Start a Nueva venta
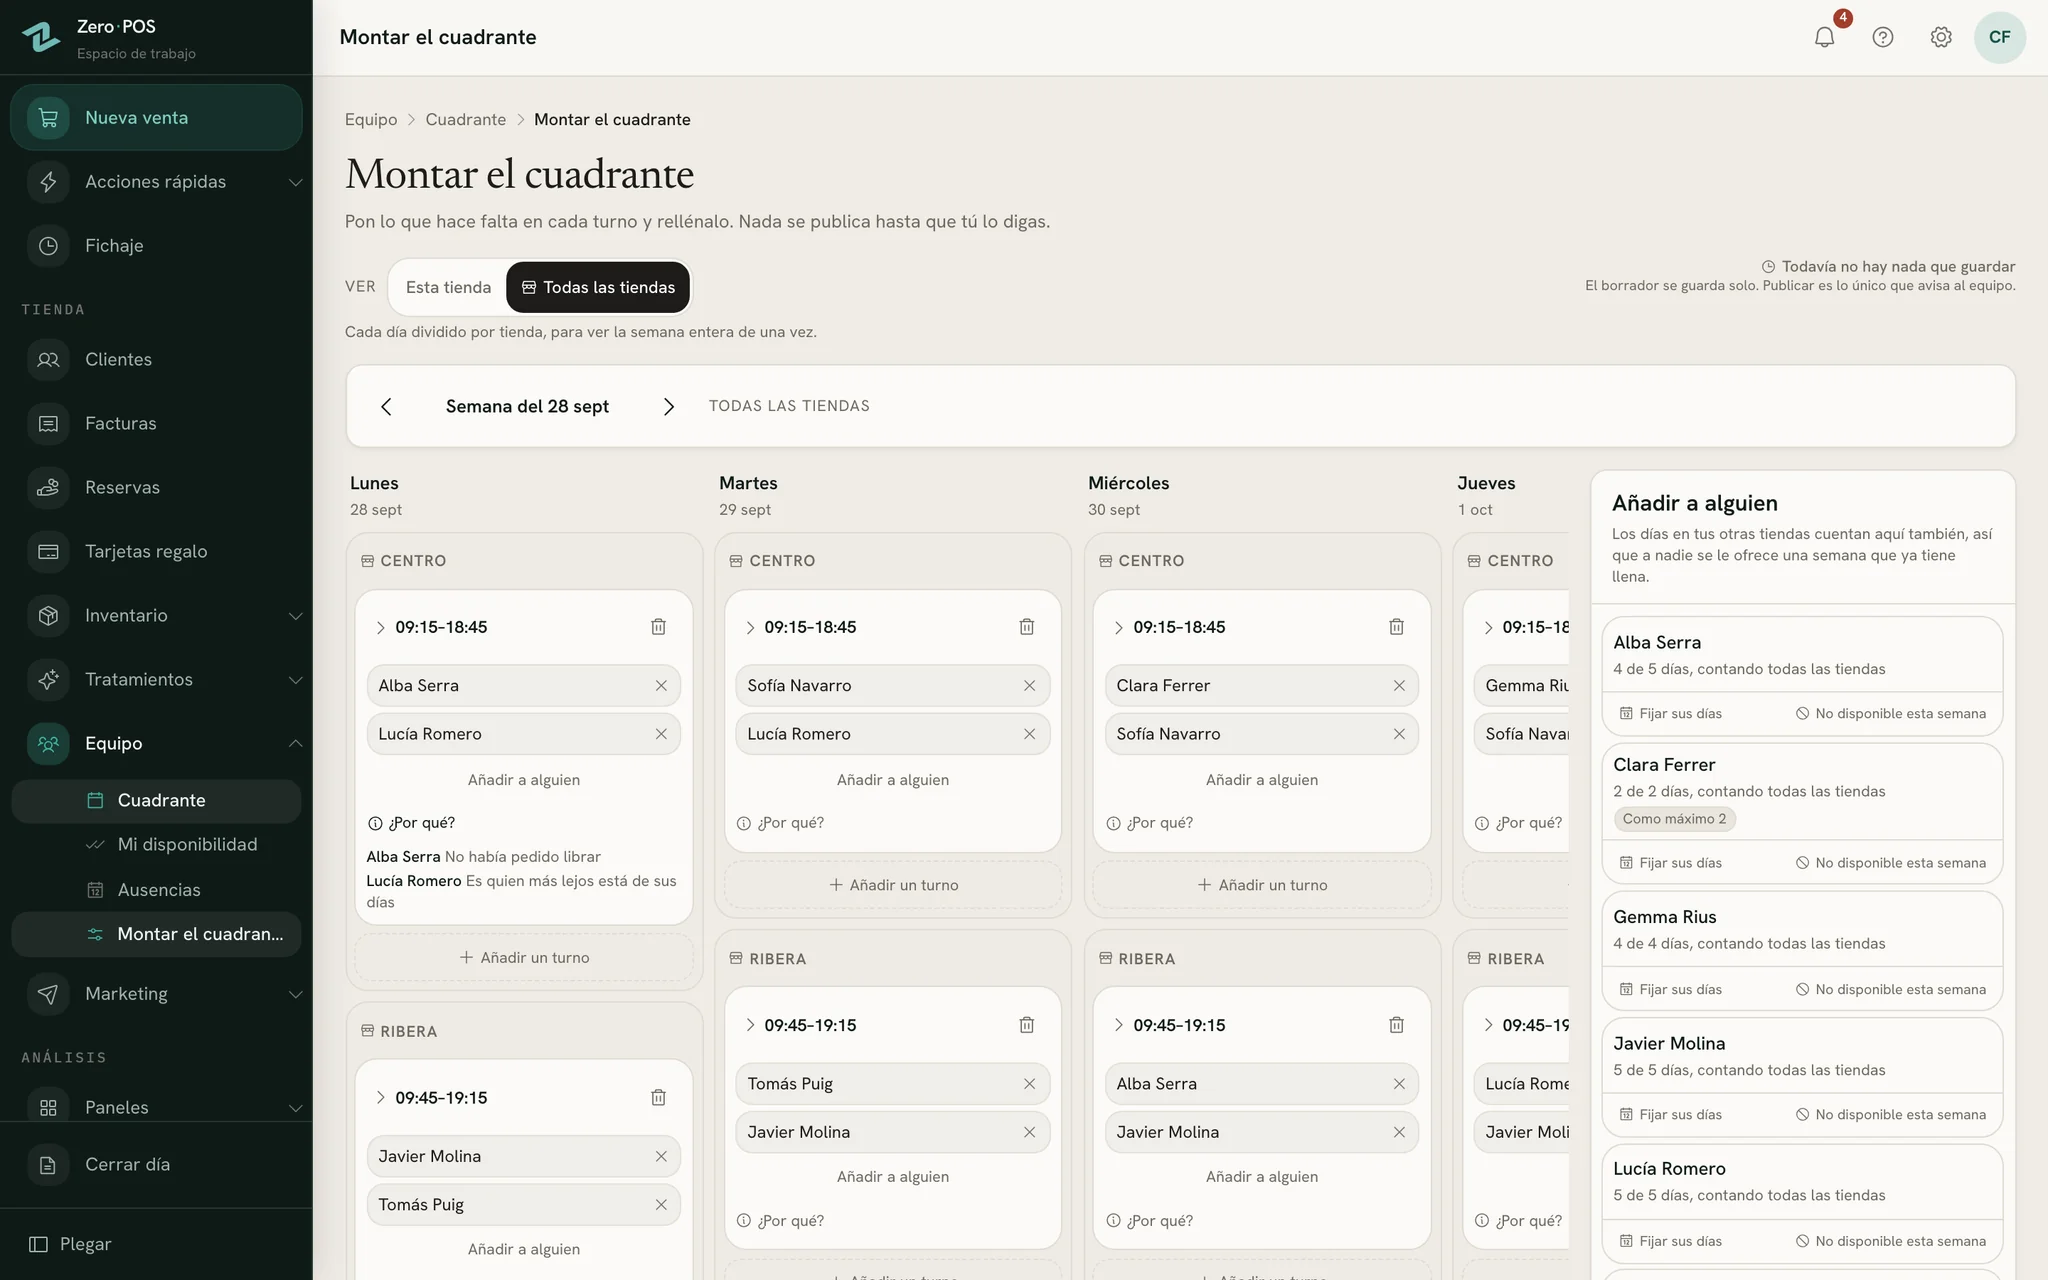Image resolution: width=2048 pixels, height=1280 pixels. [156, 118]
